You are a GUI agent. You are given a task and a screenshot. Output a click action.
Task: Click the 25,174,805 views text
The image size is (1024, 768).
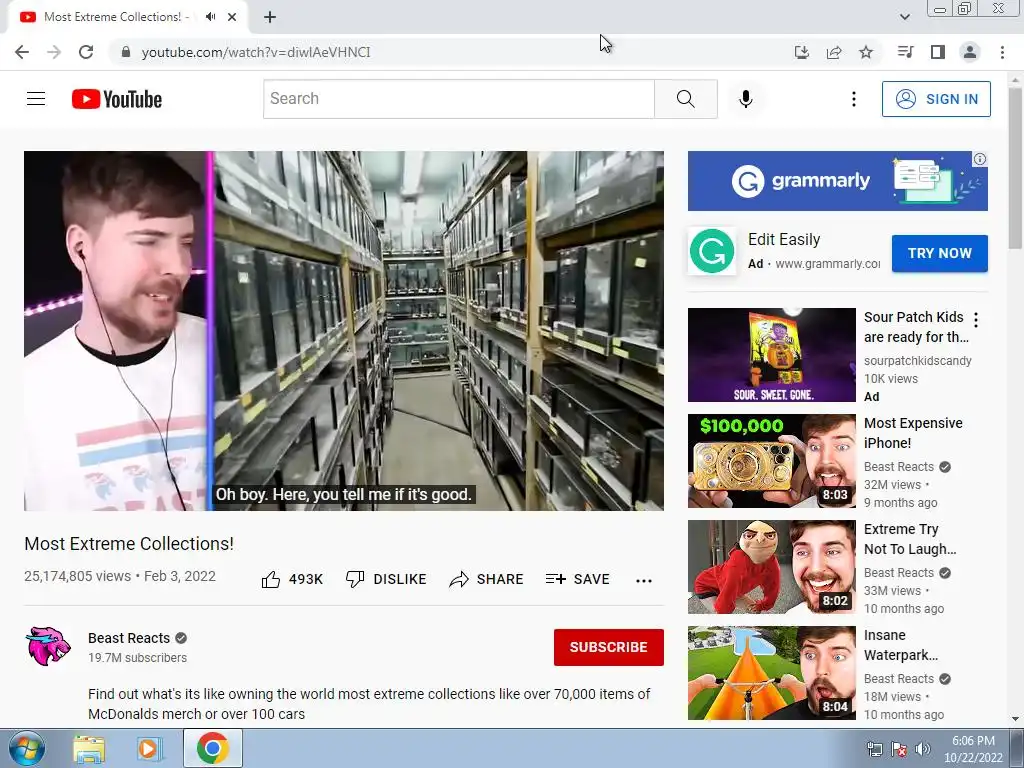[77, 576]
